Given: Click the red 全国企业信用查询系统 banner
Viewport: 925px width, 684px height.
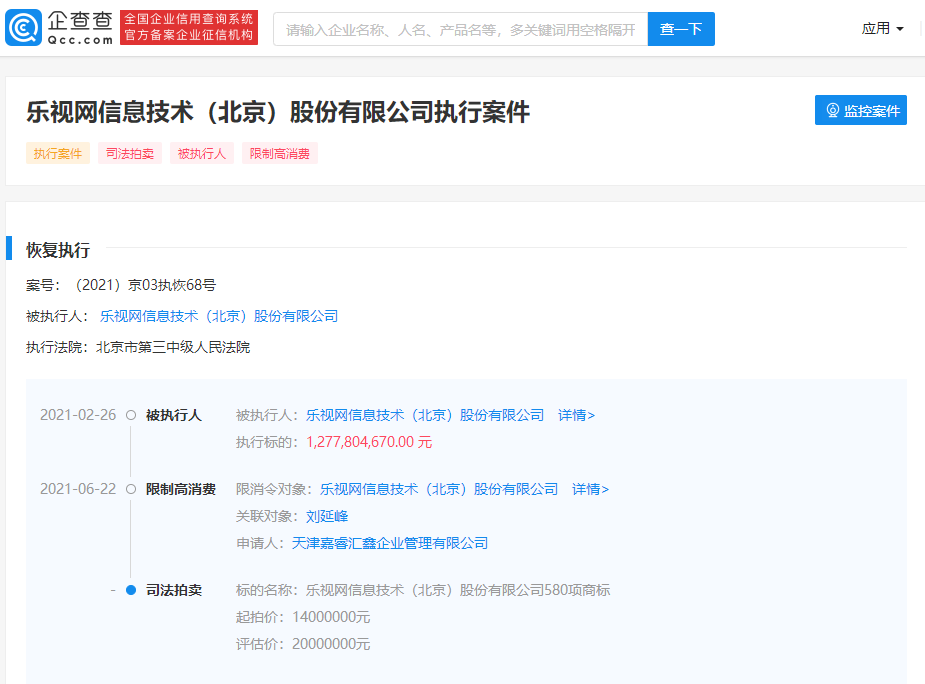Looking at the screenshot, I should [x=189, y=28].
